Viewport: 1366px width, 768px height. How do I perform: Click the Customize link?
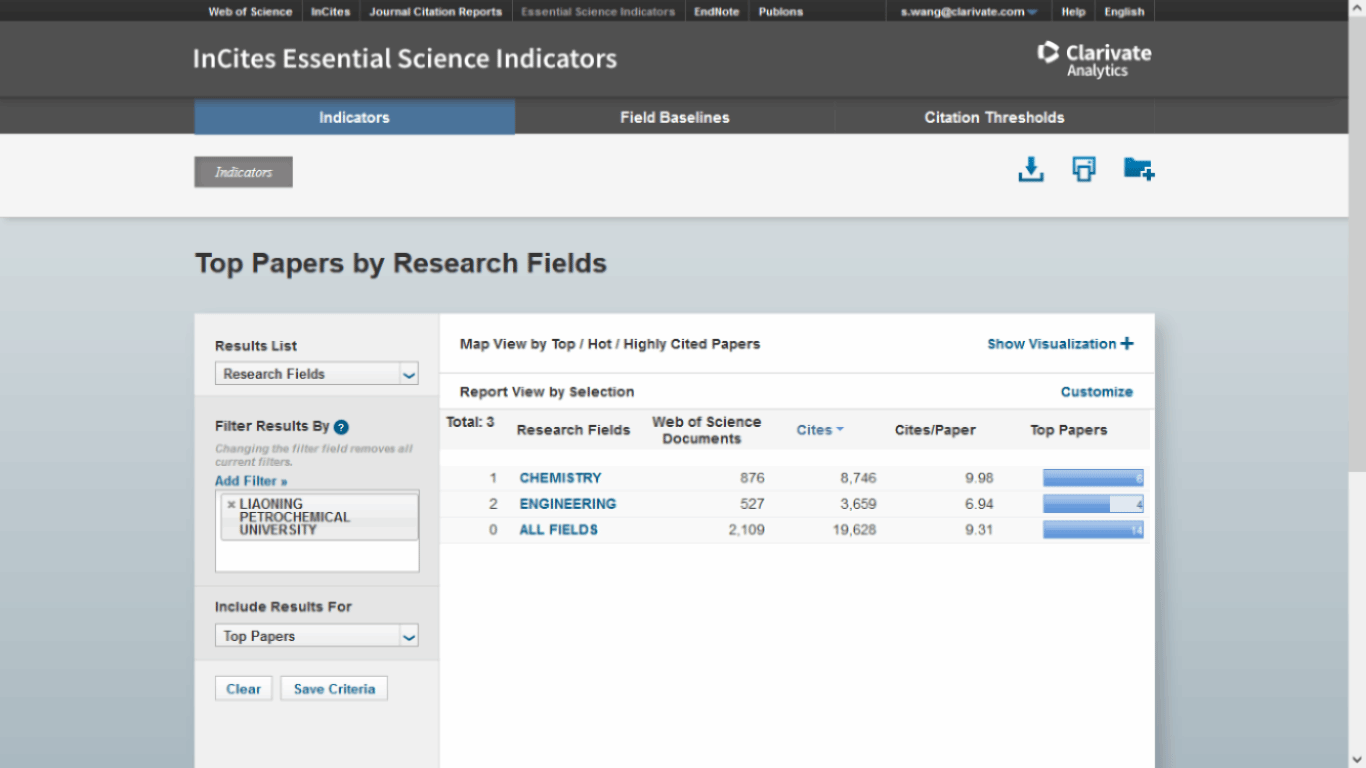1097,392
